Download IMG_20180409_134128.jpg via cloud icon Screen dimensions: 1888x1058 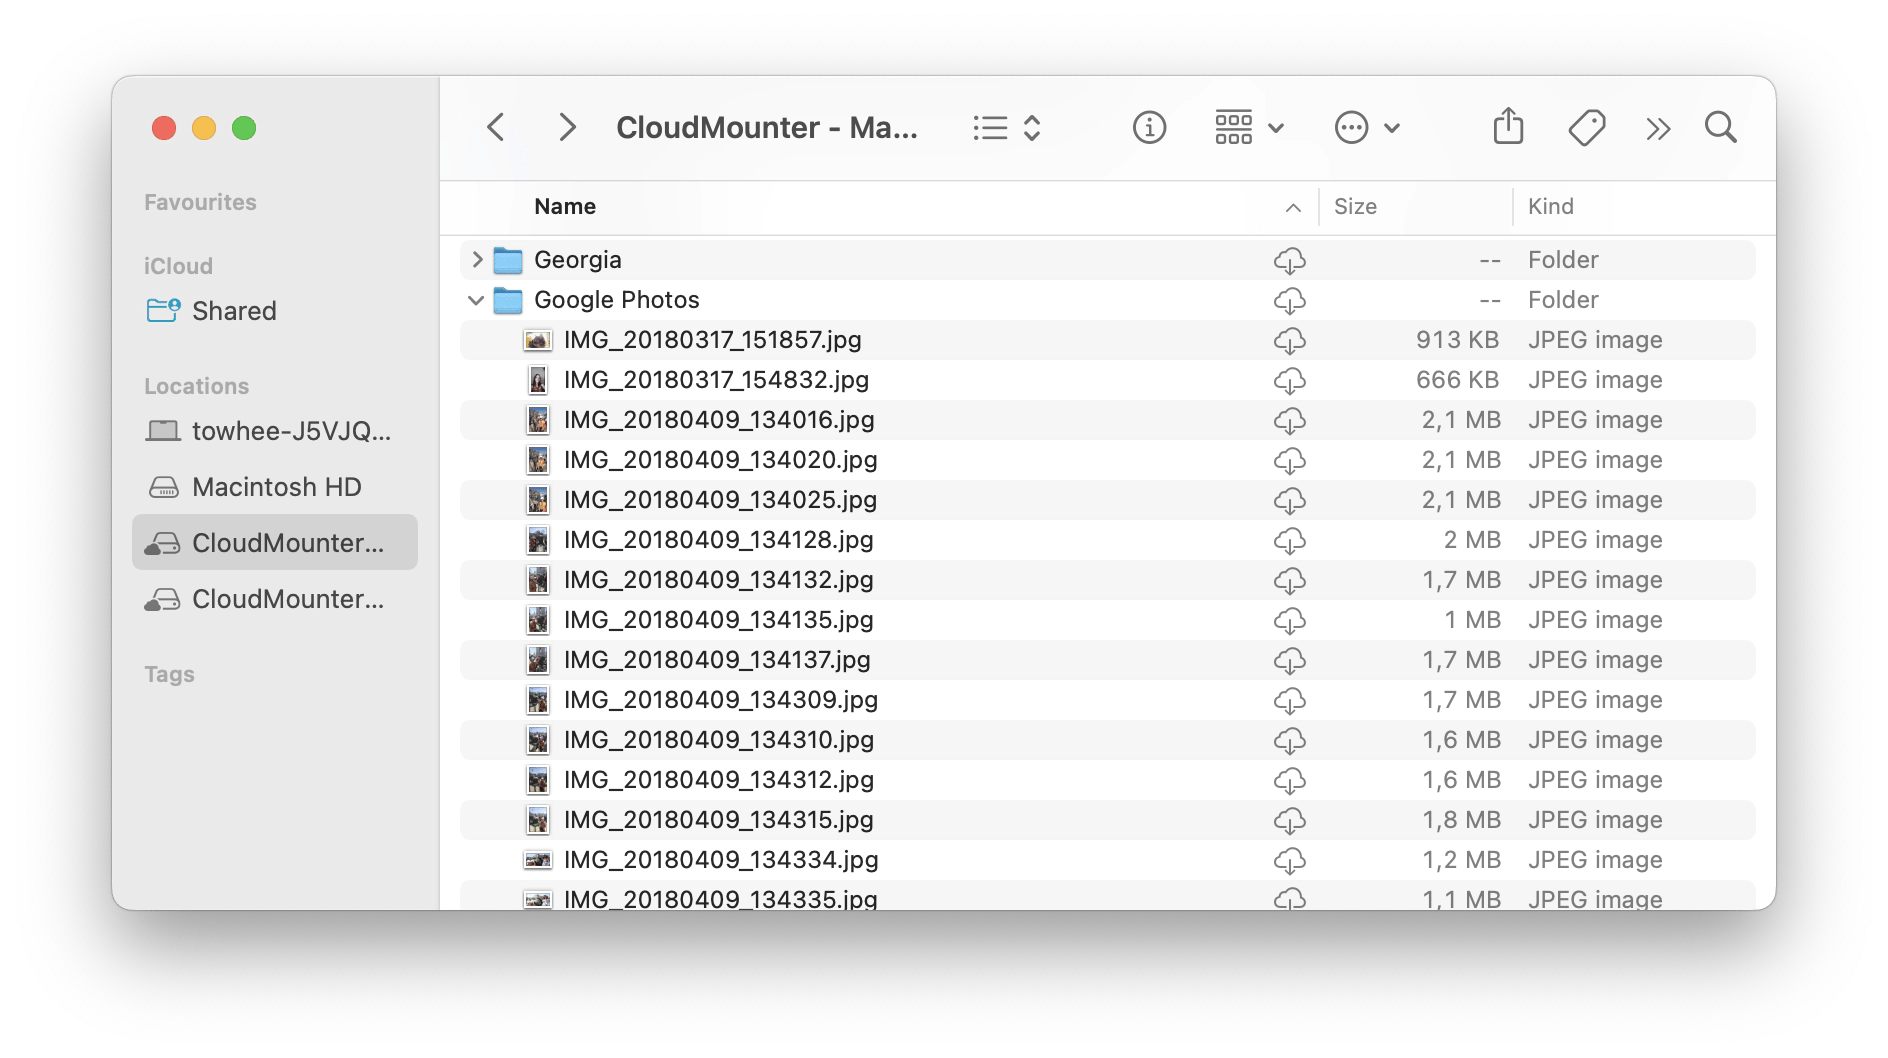coord(1290,541)
